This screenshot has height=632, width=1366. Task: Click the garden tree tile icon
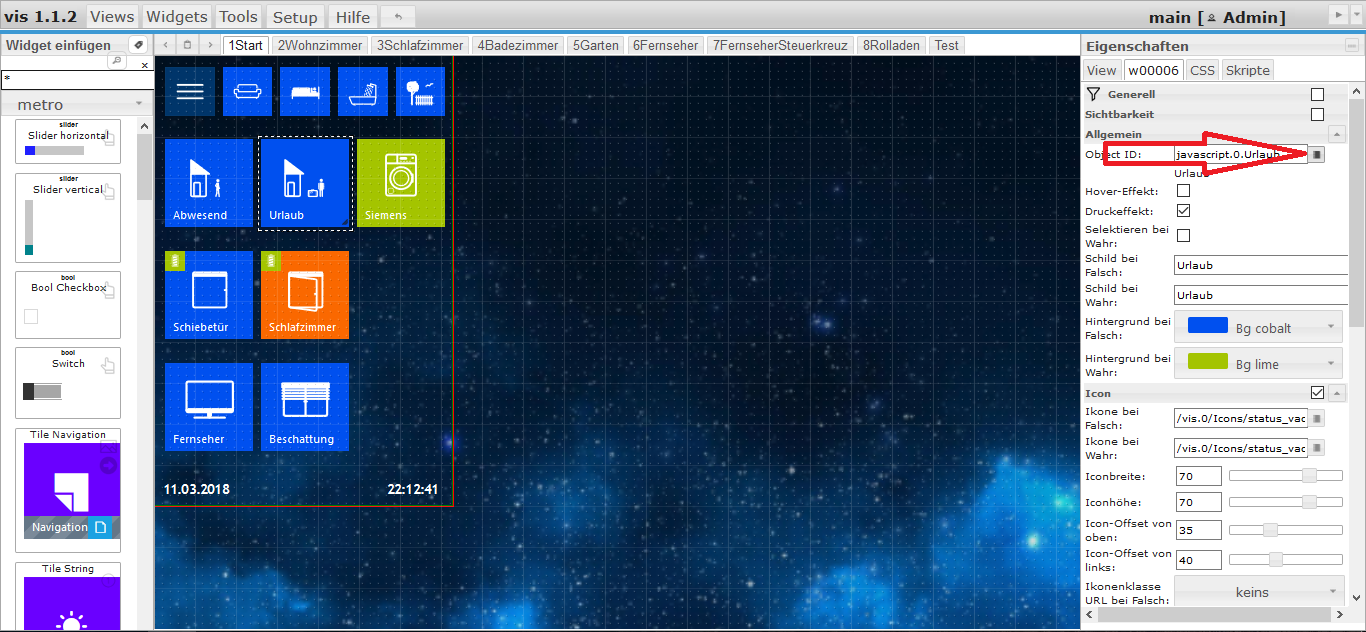420,92
